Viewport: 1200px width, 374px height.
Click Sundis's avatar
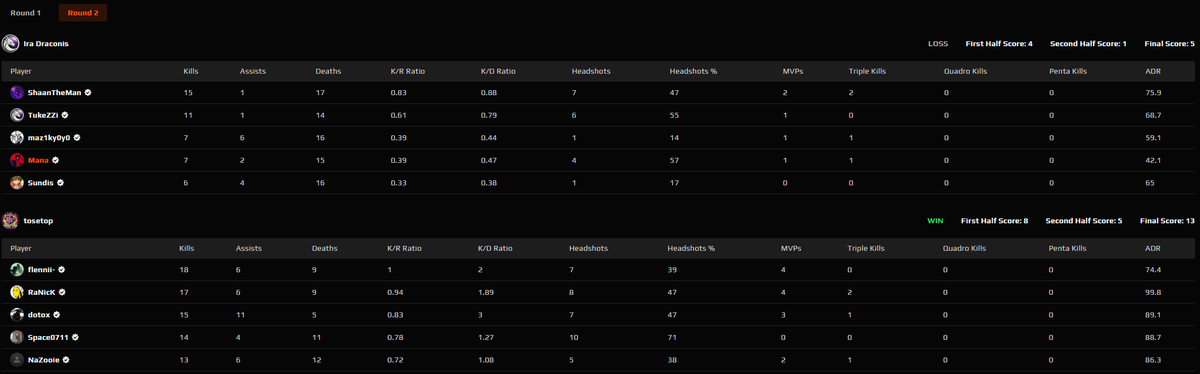pyautogui.click(x=17, y=183)
